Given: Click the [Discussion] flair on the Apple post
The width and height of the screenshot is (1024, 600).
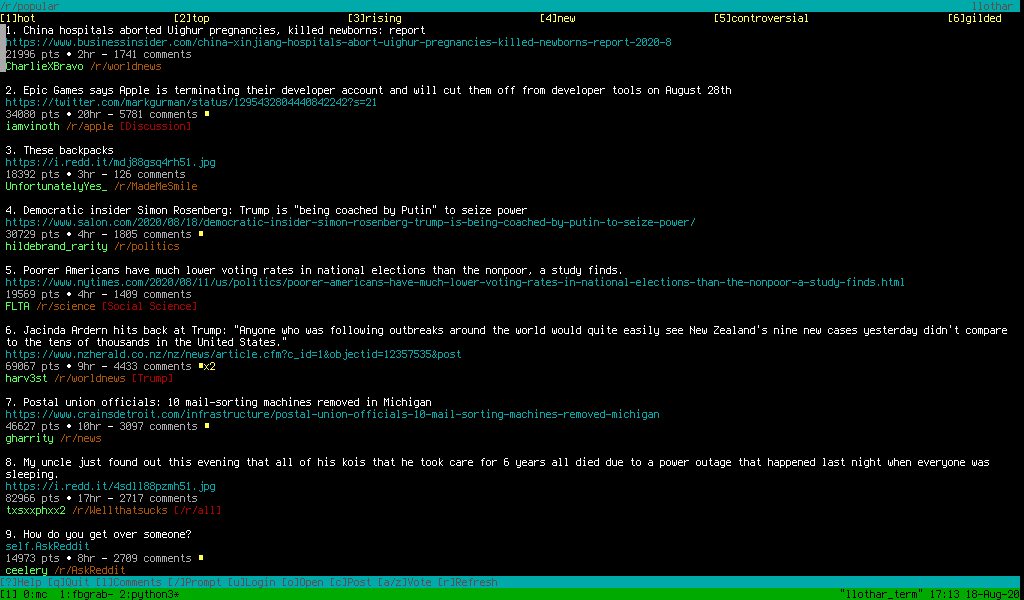Looking at the screenshot, I should [x=155, y=126].
